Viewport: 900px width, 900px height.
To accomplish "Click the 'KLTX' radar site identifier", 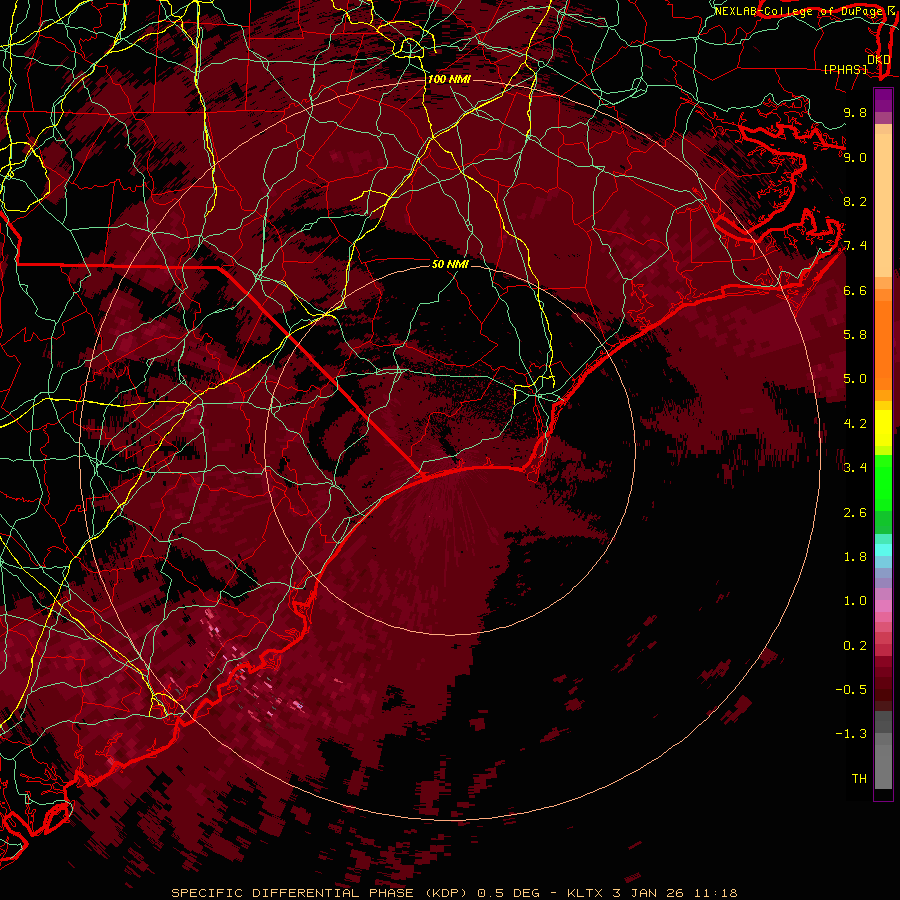I will [586, 893].
